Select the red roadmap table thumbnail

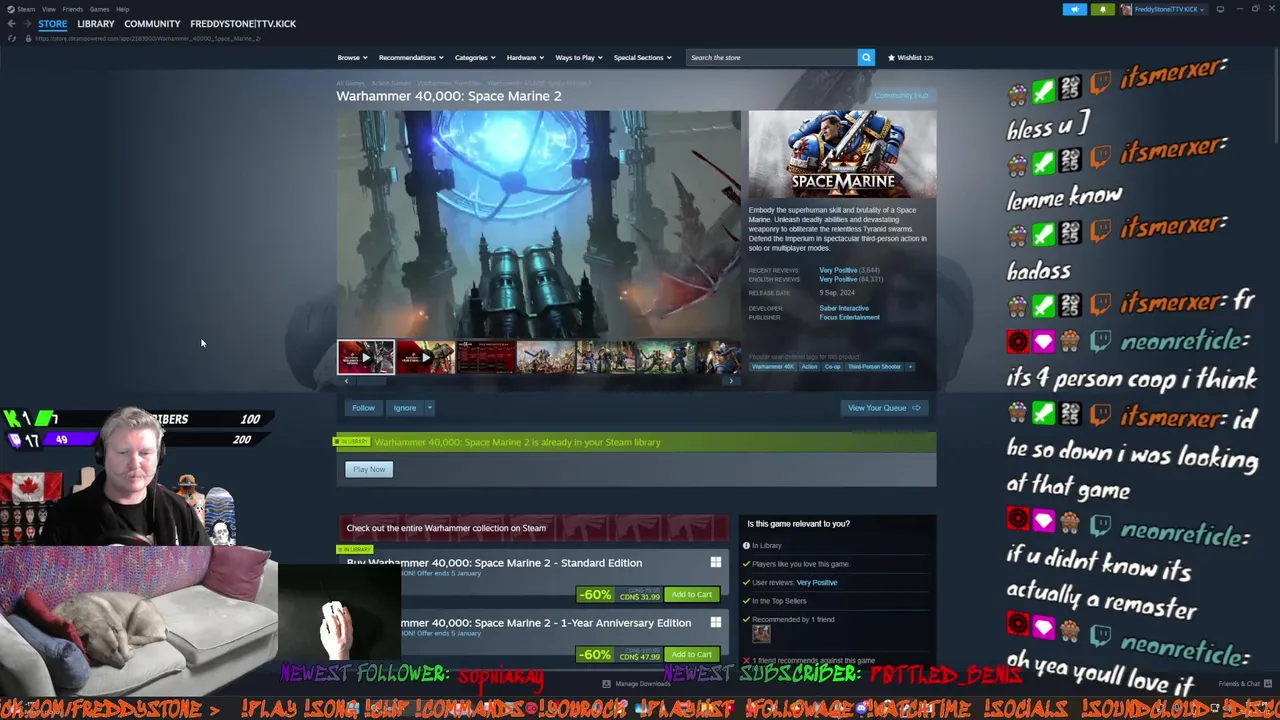[486, 357]
